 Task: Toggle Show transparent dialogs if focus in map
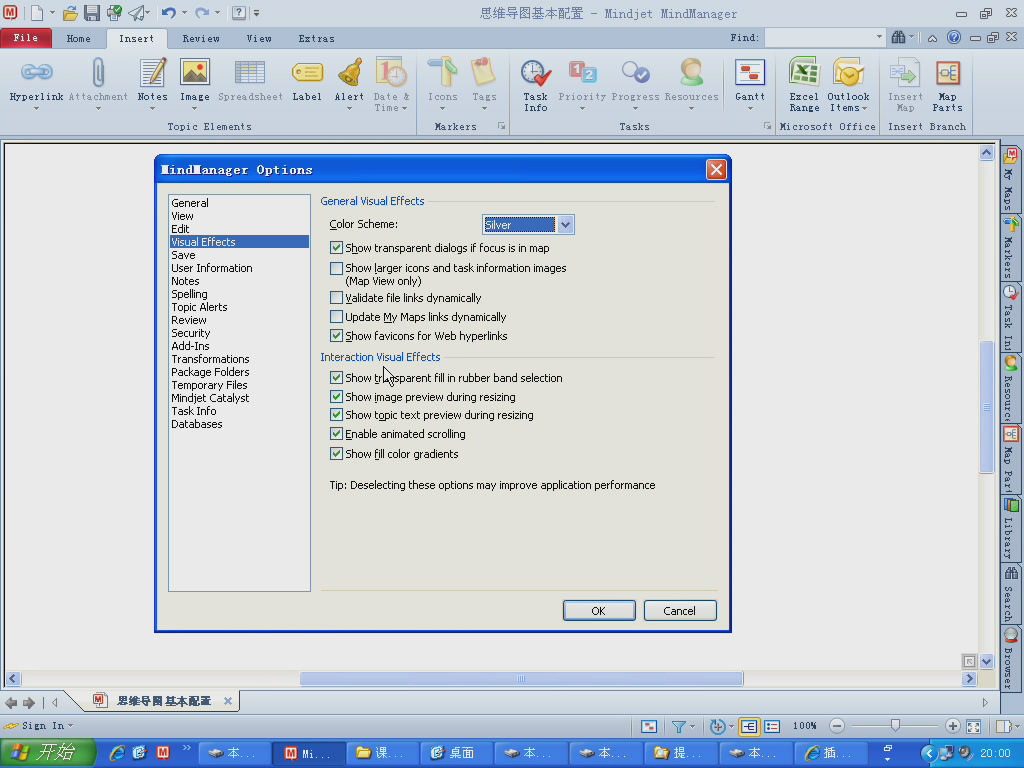coord(336,248)
